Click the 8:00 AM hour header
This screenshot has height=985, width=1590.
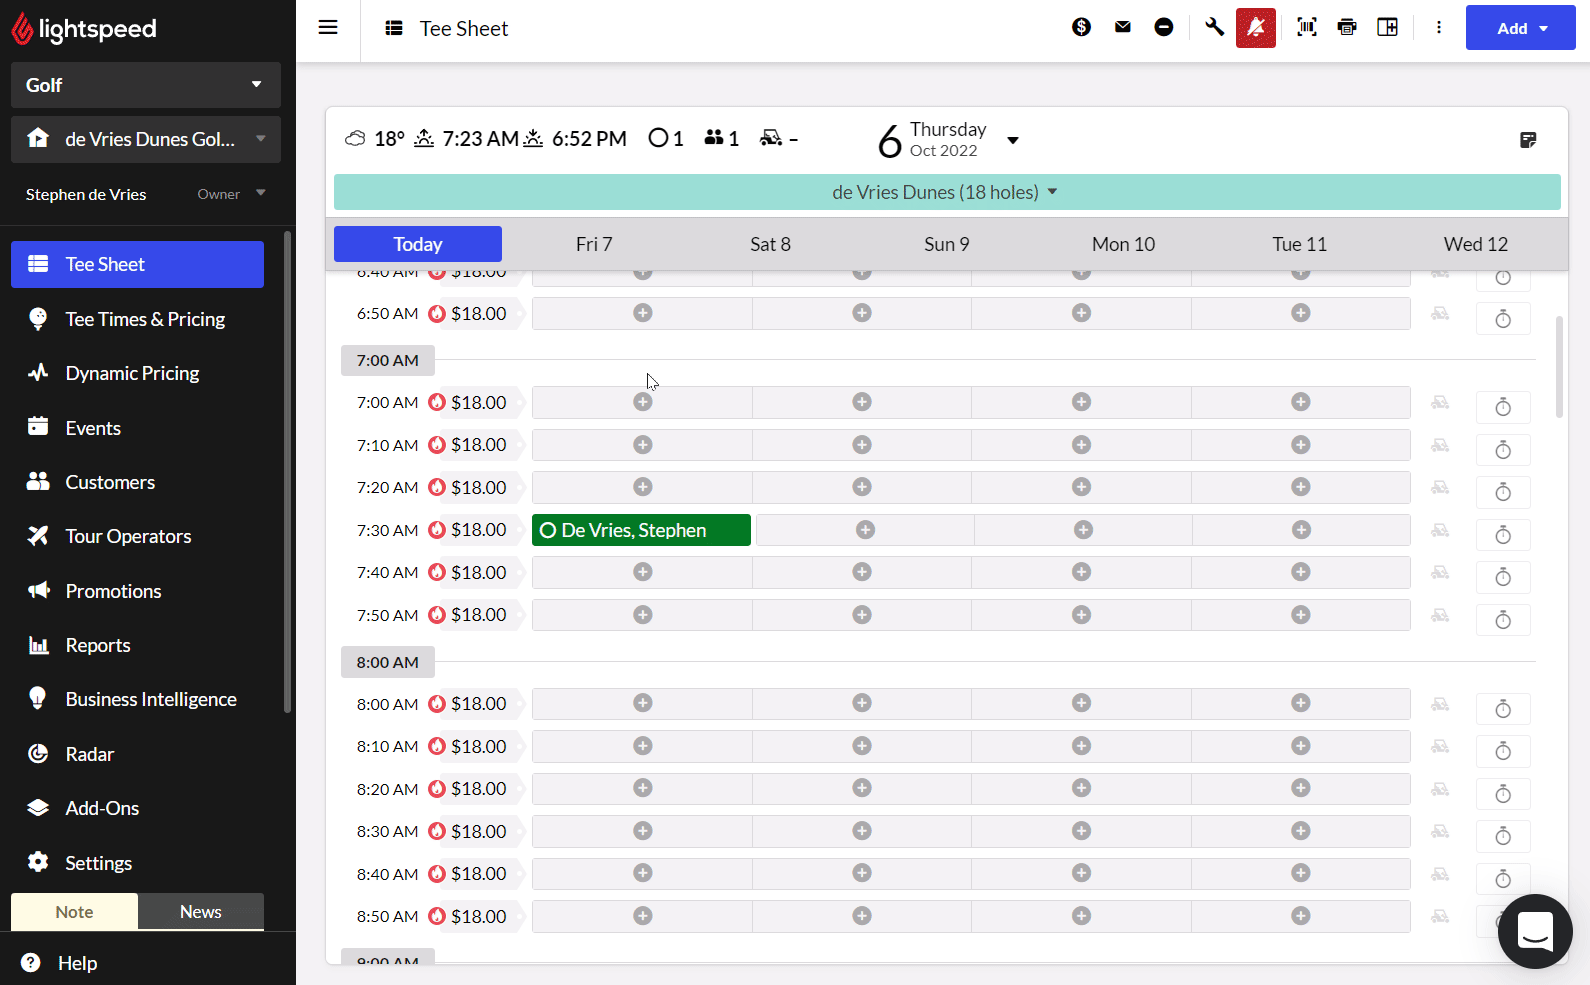[x=388, y=662]
